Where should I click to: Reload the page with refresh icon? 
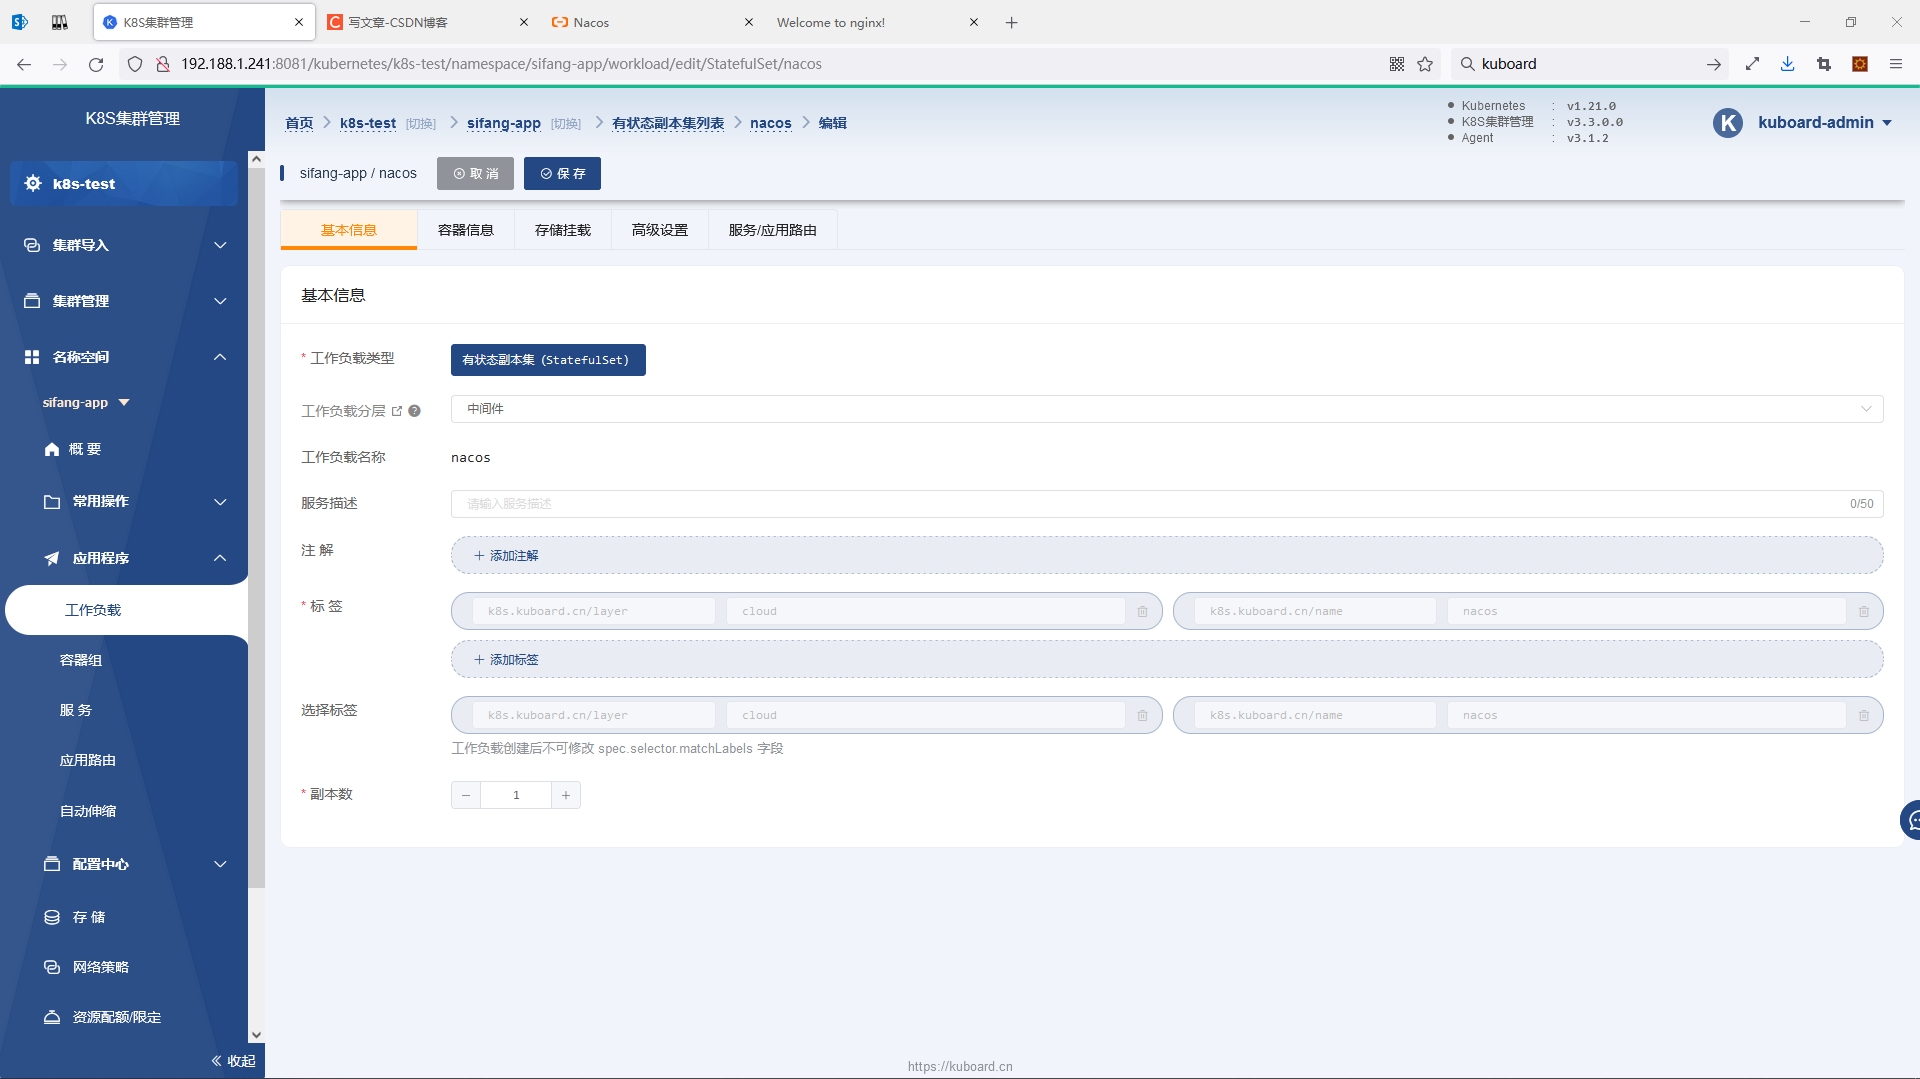[96, 64]
